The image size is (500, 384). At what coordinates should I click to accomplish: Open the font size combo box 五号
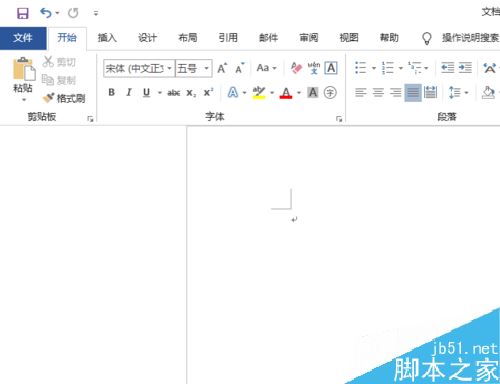194,68
